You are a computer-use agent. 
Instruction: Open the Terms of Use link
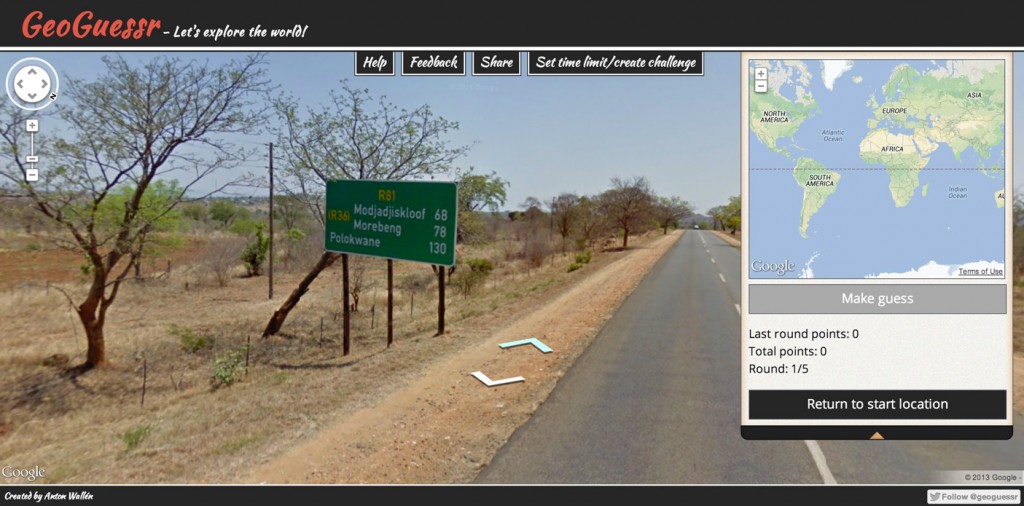point(980,272)
